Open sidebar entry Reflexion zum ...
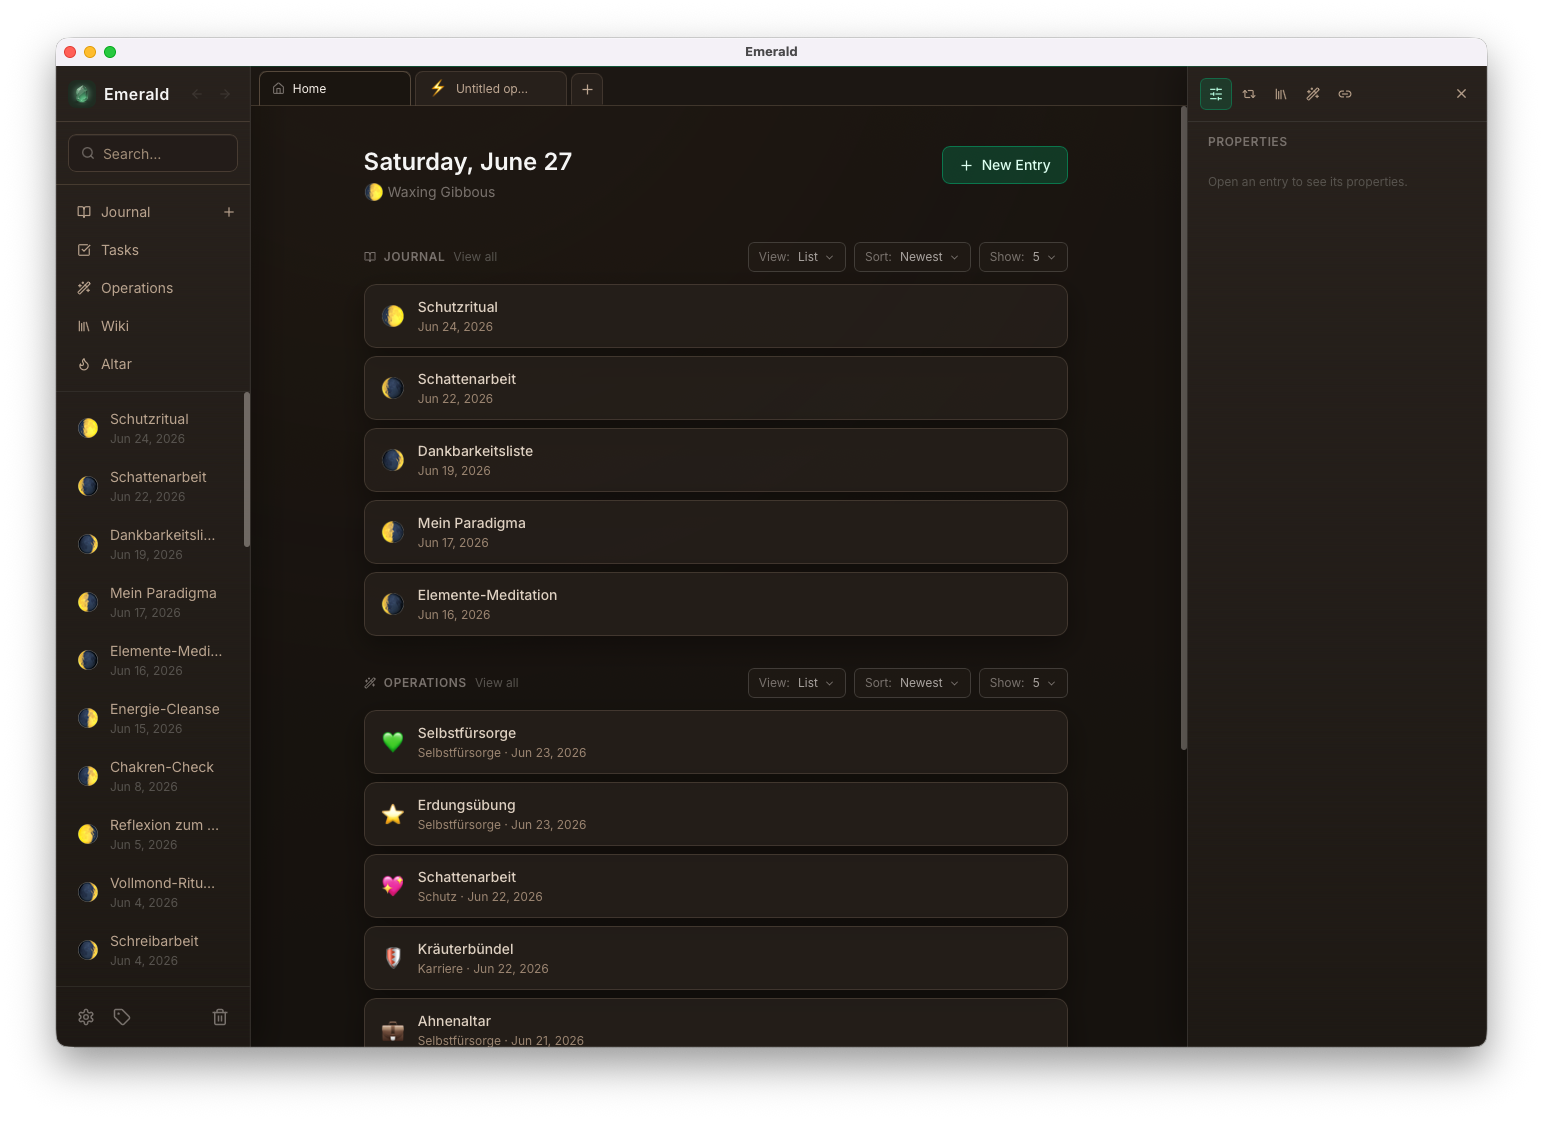 coord(153,834)
